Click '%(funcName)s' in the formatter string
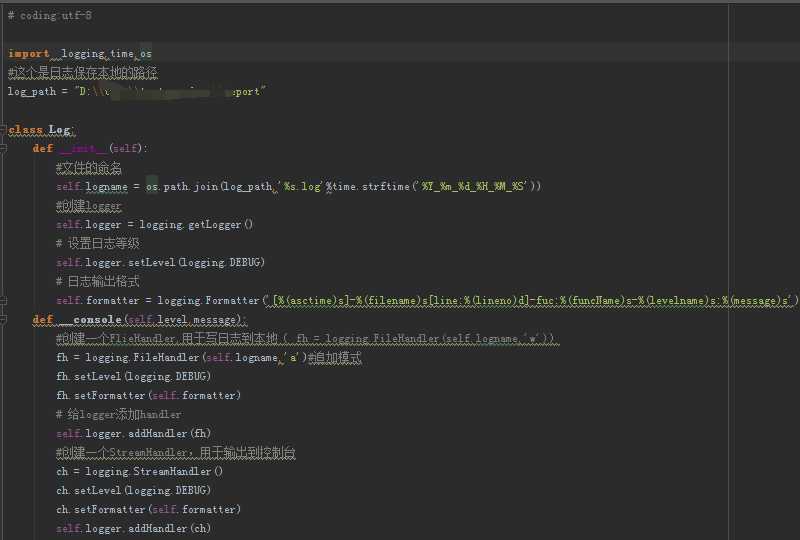800x540 pixels. point(598,301)
